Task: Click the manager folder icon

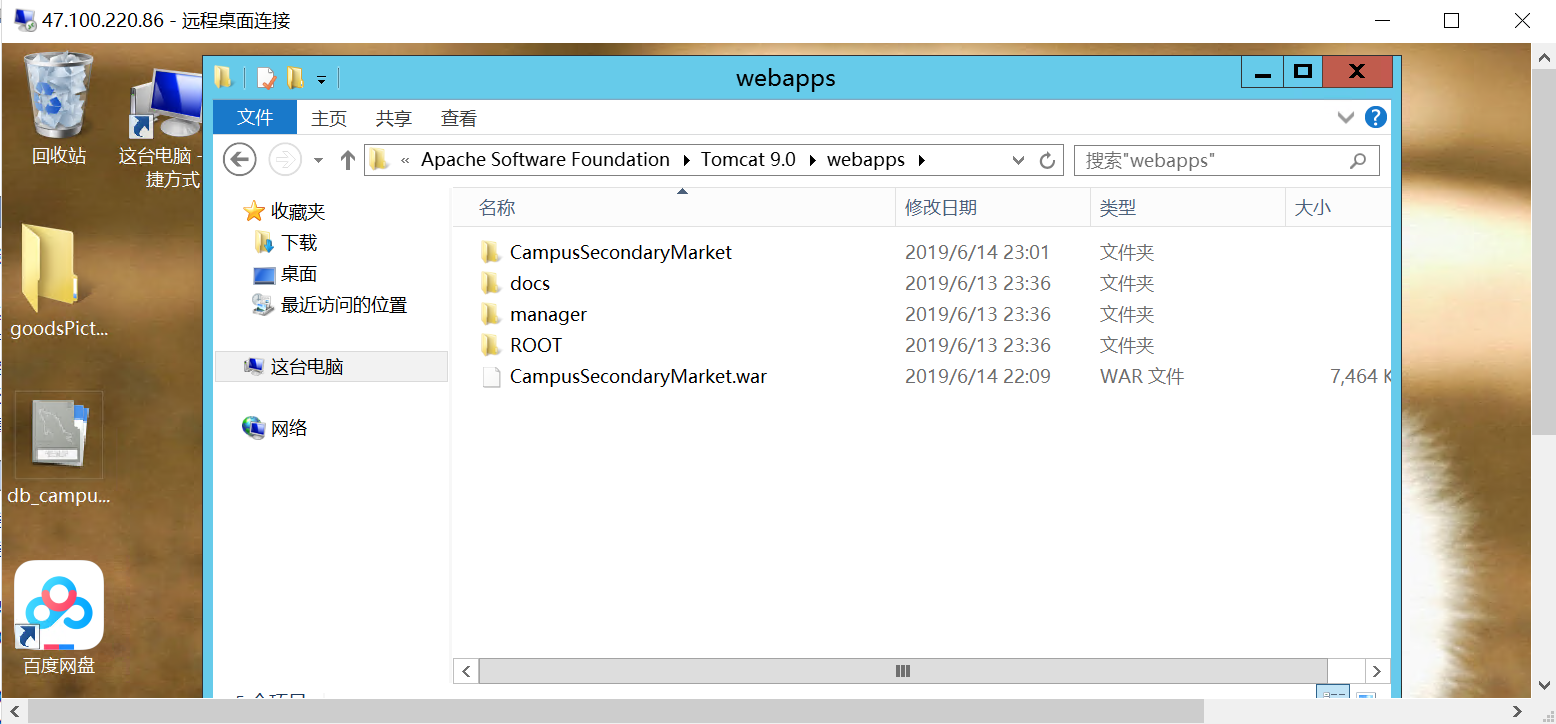Action: tap(490, 314)
